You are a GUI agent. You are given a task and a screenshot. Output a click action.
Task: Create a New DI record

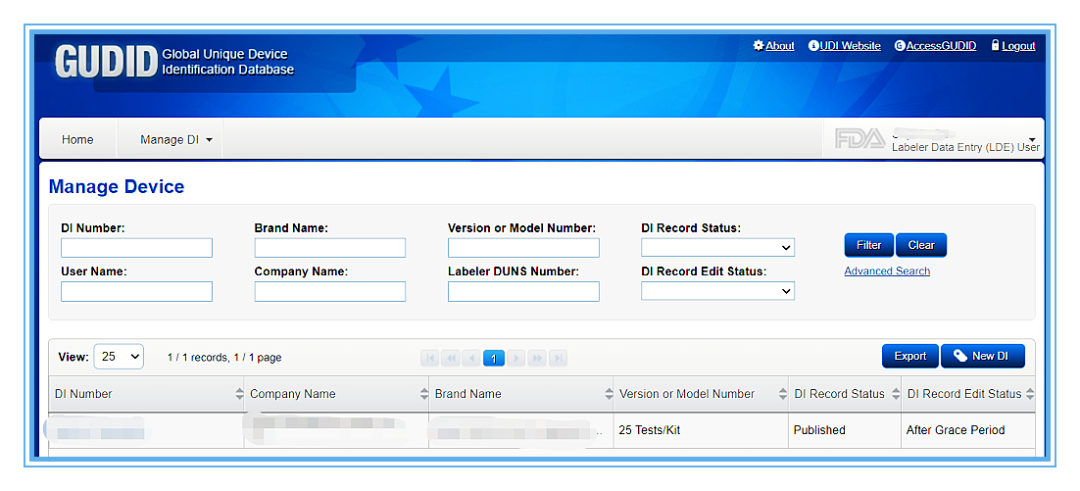click(982, 356)
